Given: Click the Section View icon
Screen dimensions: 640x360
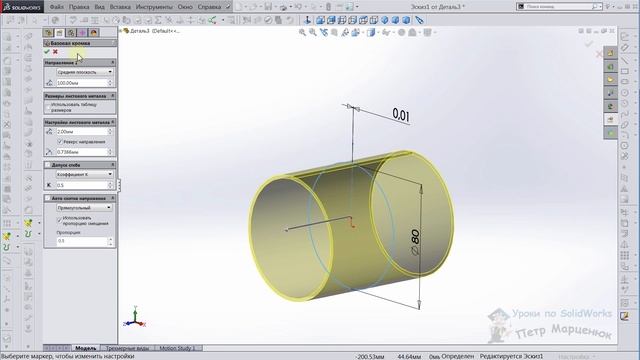Looking at the screenshot, I should point(334,32).
